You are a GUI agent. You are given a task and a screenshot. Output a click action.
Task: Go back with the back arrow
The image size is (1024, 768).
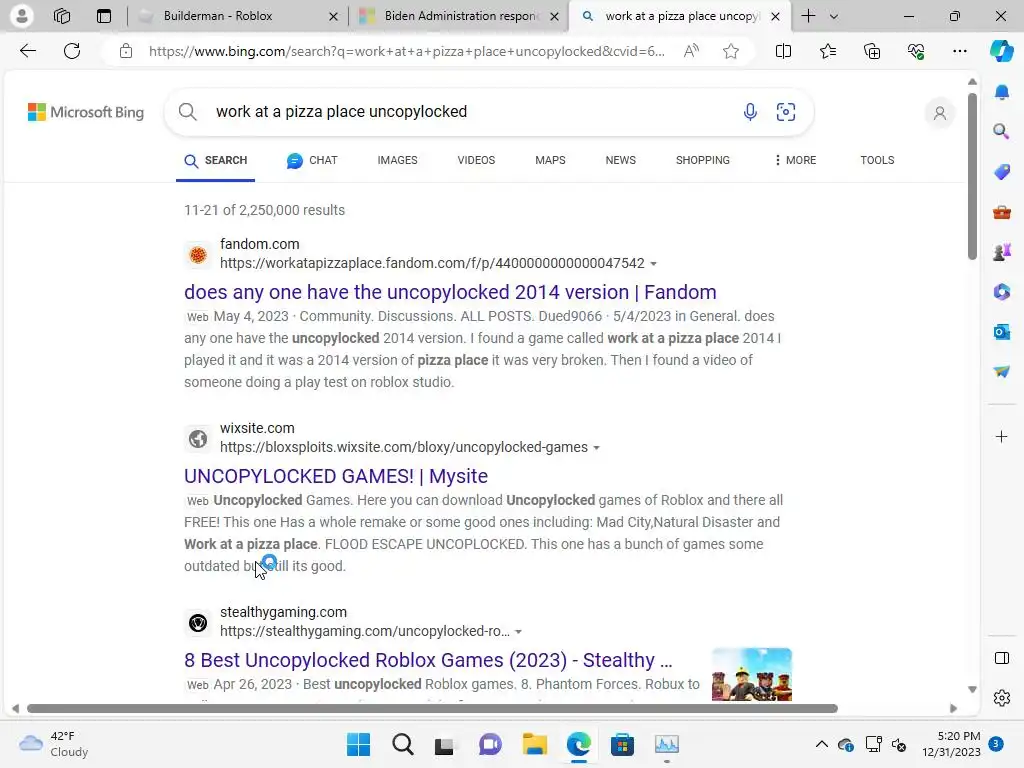pos(28,51)
